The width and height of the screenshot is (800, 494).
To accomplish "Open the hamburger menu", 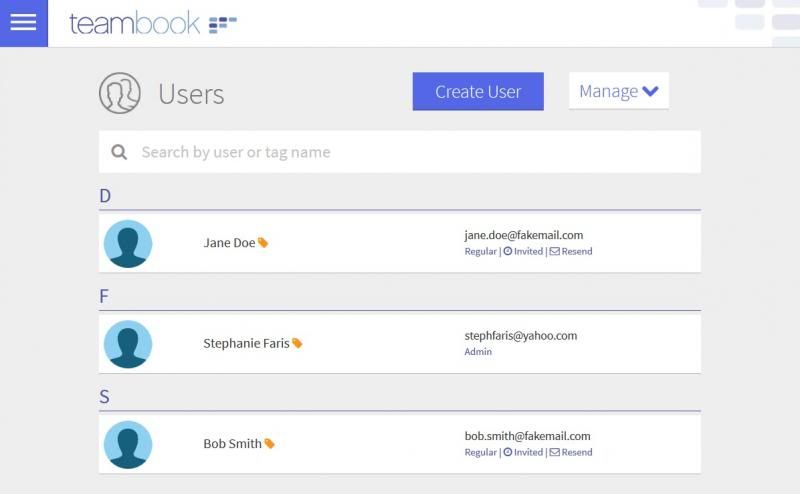I will [23, 23].
